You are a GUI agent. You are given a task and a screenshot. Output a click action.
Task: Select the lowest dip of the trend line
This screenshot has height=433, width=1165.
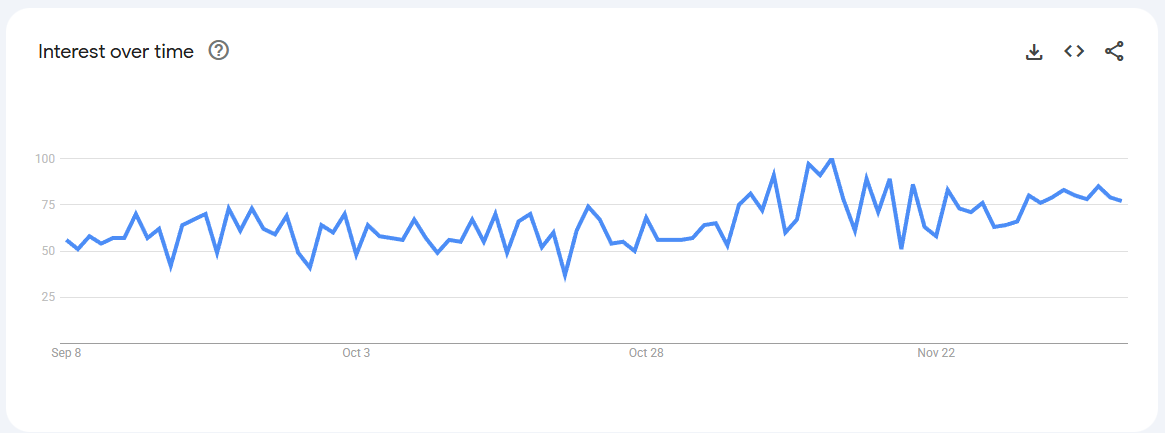(565, 276)
